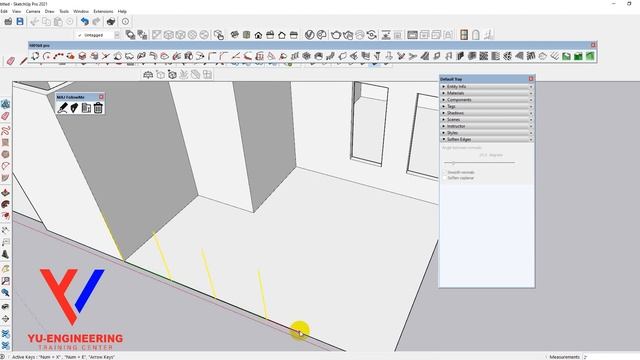Open the Draw menu
Screen dimensions: 640x360
pyautogui.click(x=49, y=11)
